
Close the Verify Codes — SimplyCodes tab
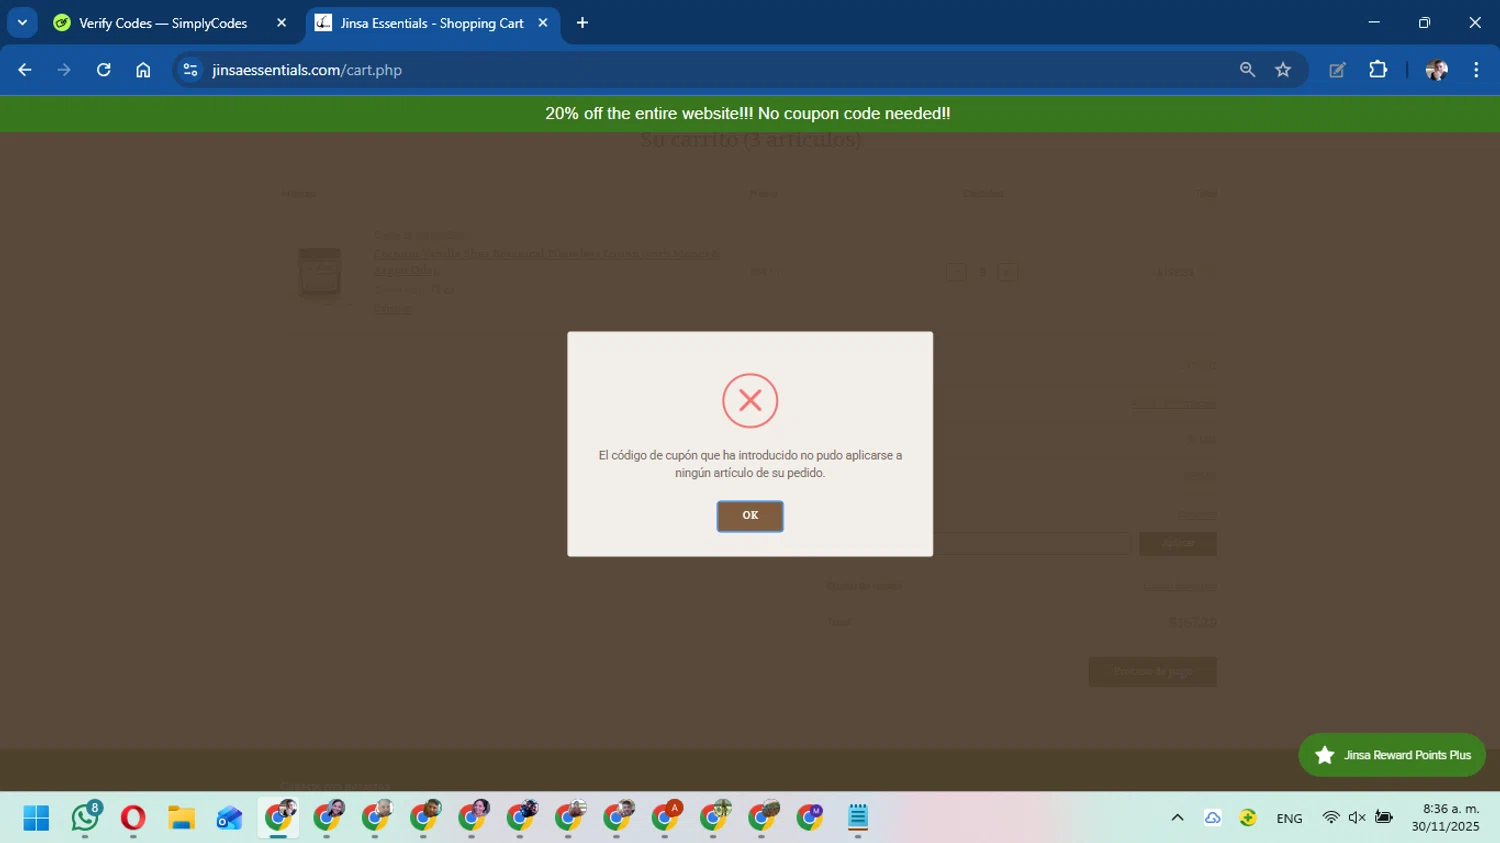[x=281, y=23]
